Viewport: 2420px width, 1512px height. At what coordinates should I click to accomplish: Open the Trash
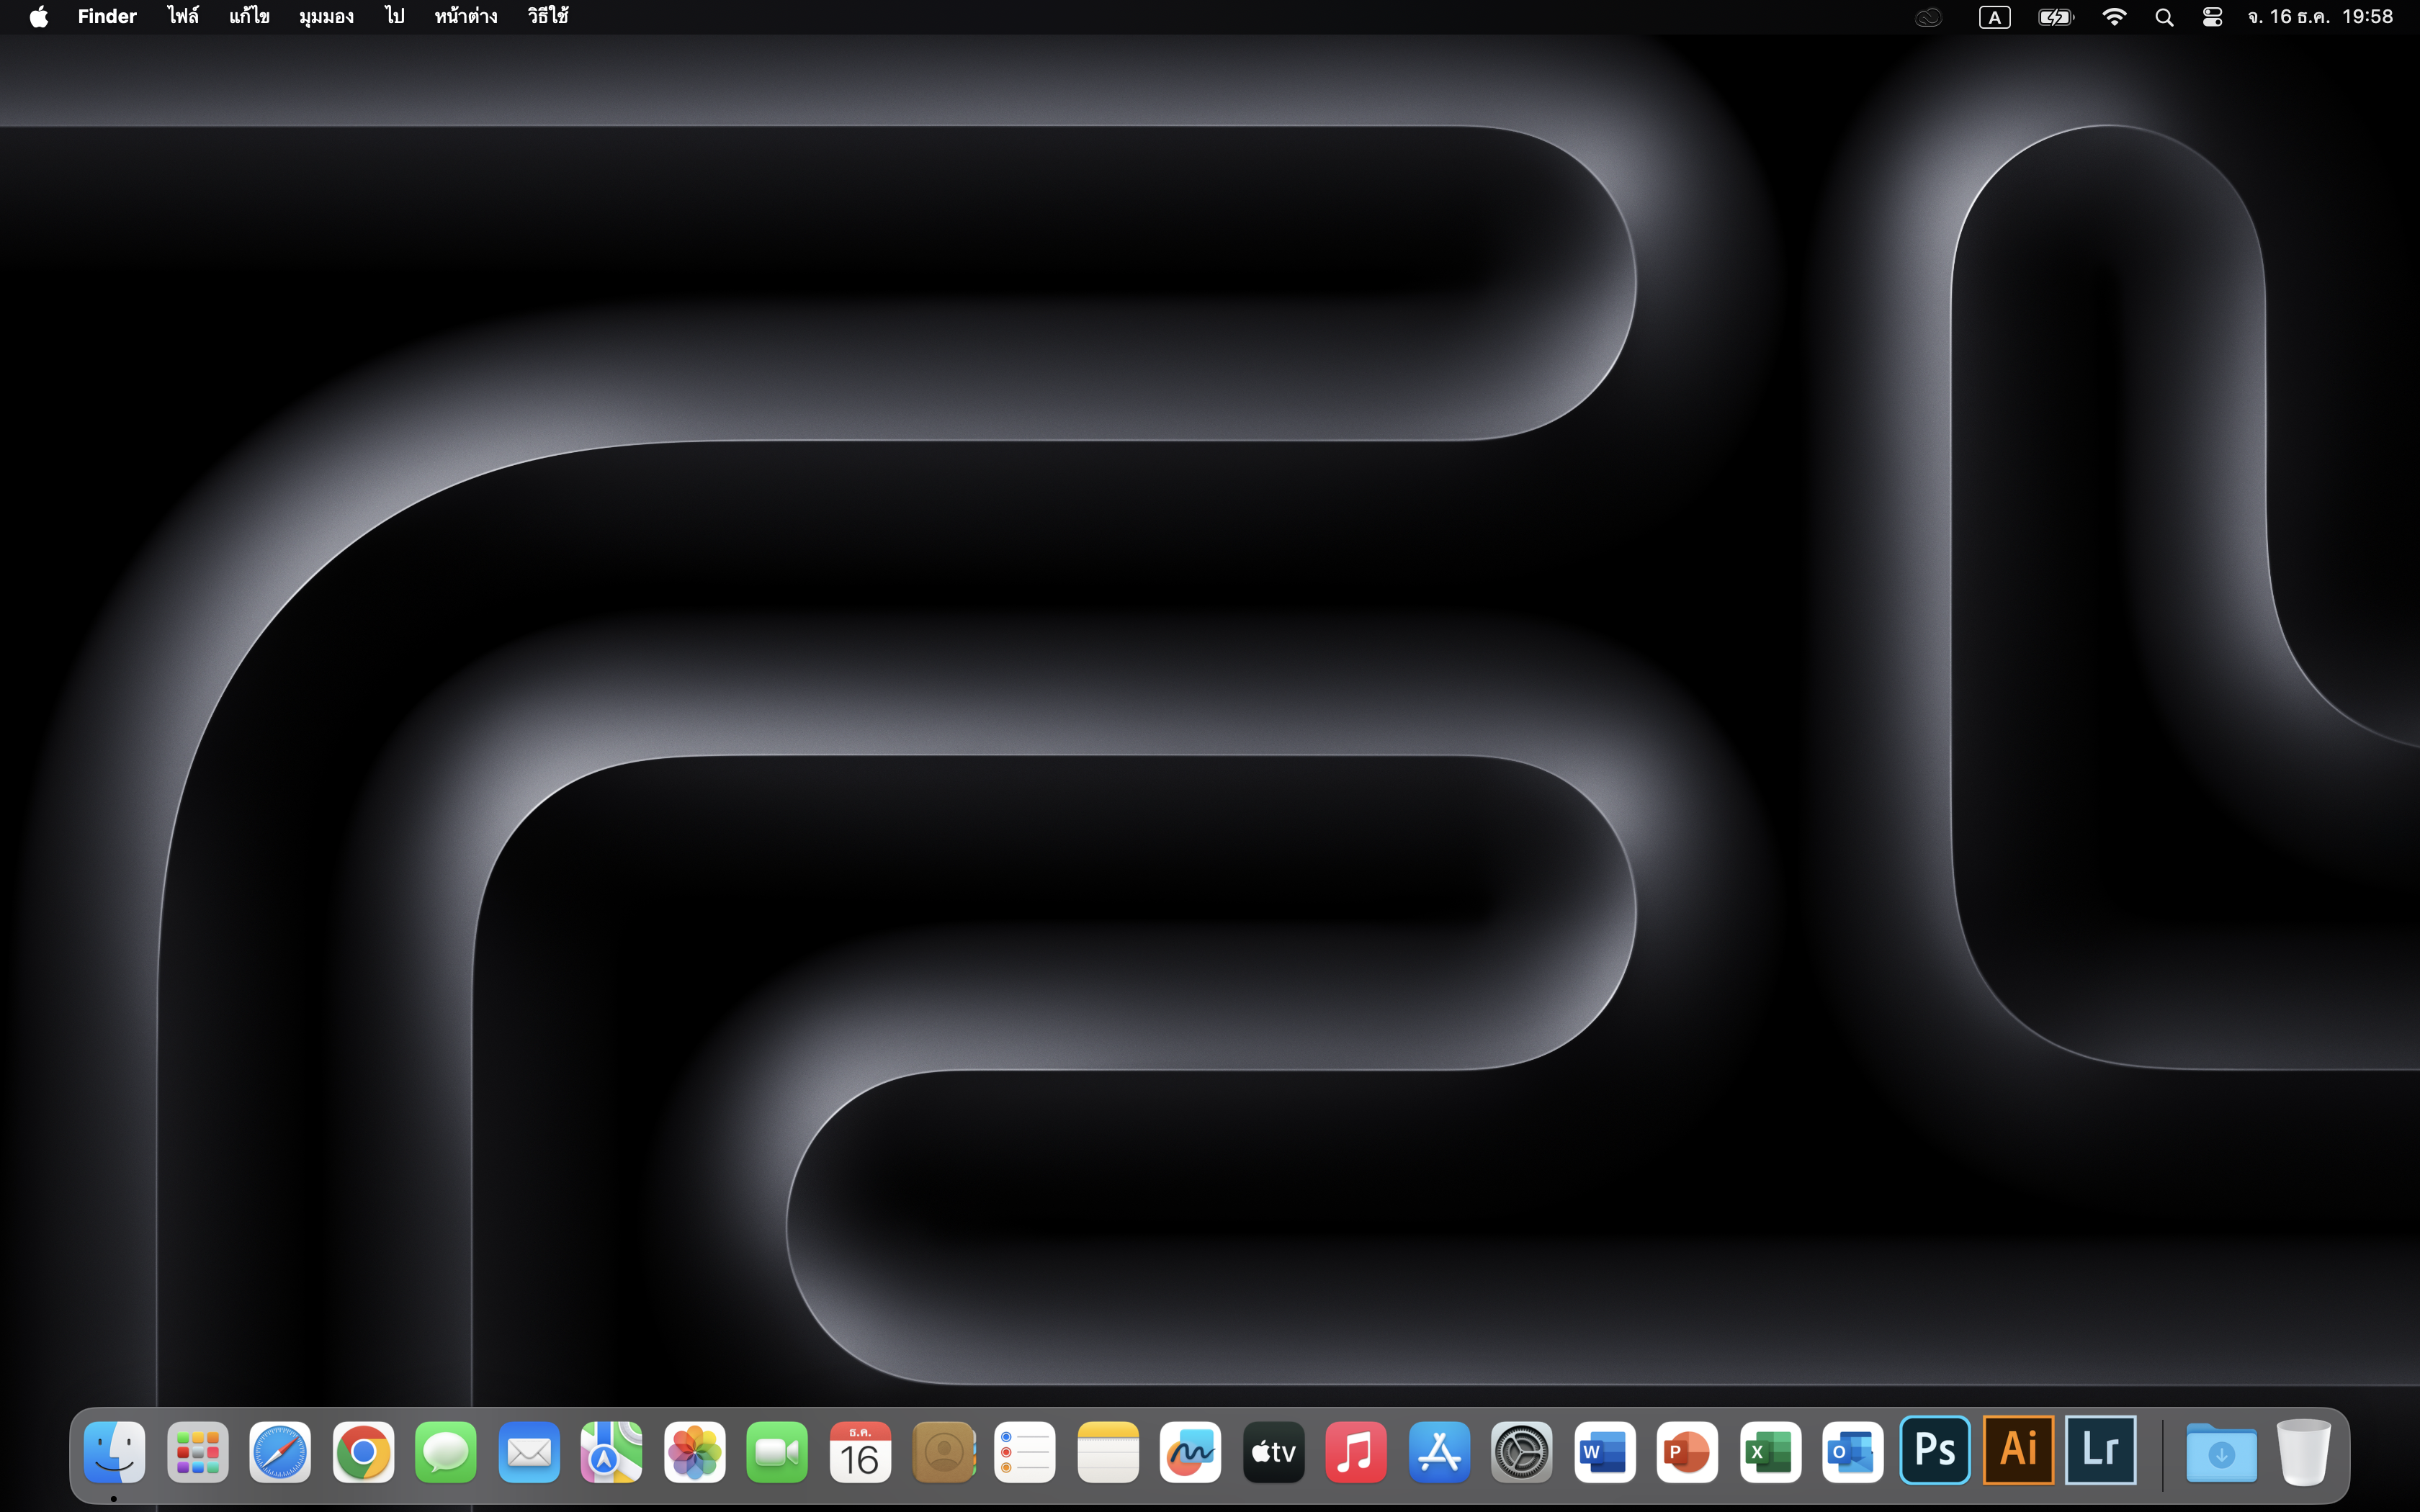click(2304, 1451)
